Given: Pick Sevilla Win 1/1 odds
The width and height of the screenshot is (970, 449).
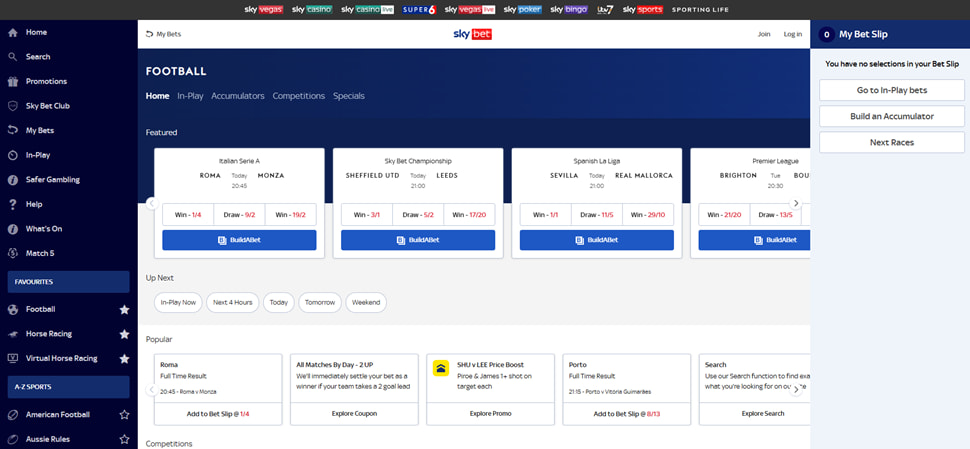Looking at the screenshot, I should [x=546, y=215].
